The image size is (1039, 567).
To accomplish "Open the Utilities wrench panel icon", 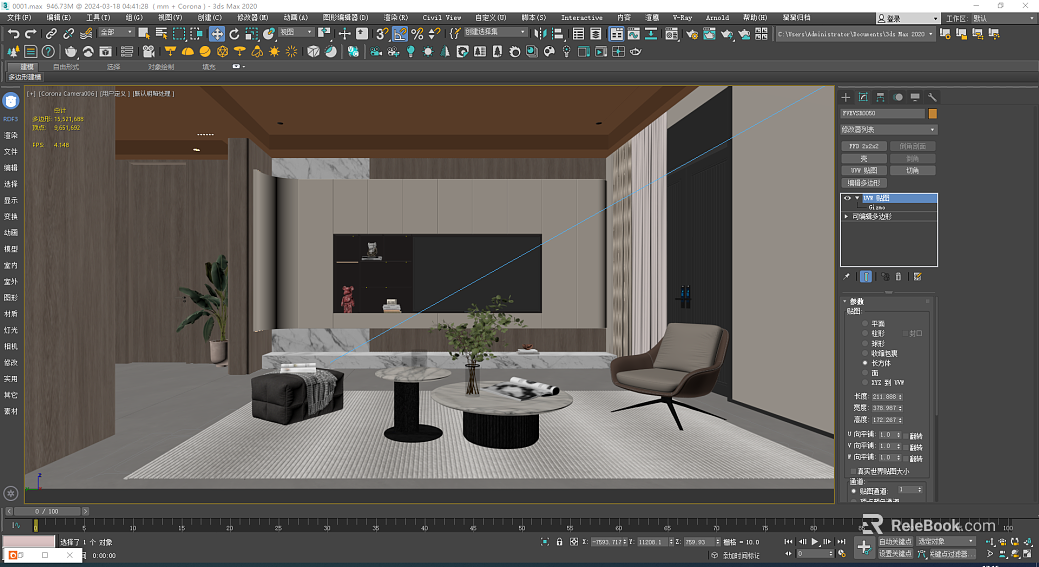I will [932, 97].
